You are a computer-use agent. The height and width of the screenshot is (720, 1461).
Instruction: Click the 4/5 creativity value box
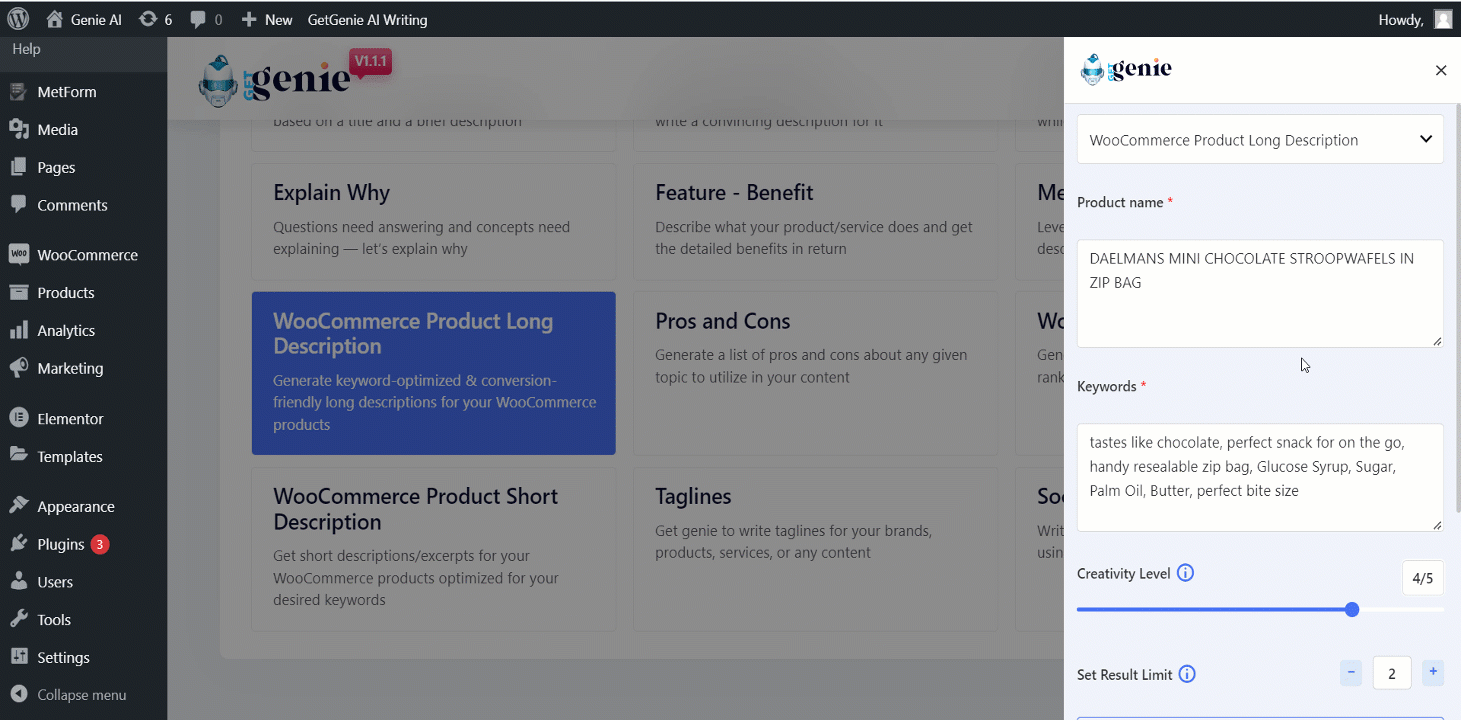click(x=1423, y=578)
